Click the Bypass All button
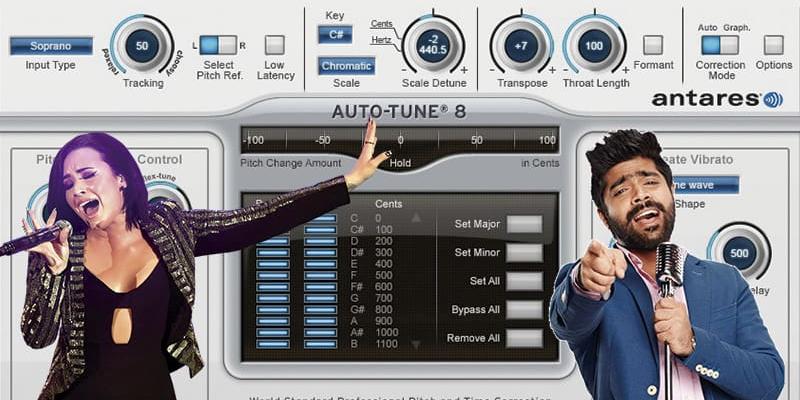The width and height of the screenshot is (800, 400). pos(524,310)
